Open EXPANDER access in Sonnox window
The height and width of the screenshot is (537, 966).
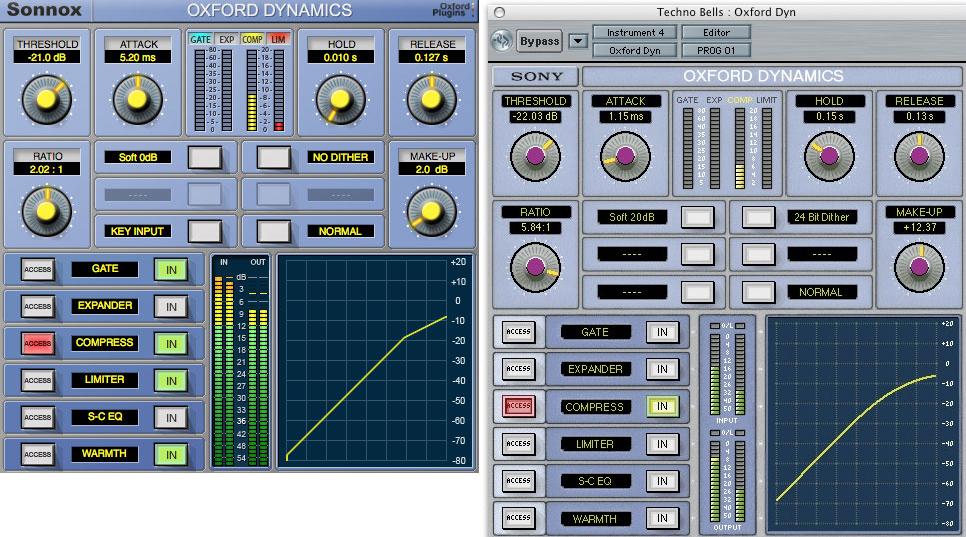[38, 307]
